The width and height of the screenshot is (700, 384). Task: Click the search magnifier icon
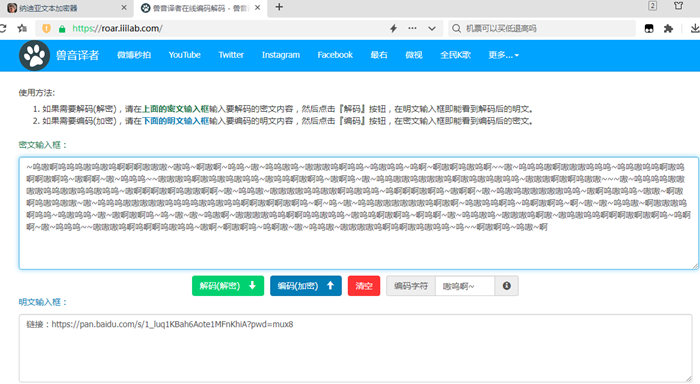[x=456, y=29]
